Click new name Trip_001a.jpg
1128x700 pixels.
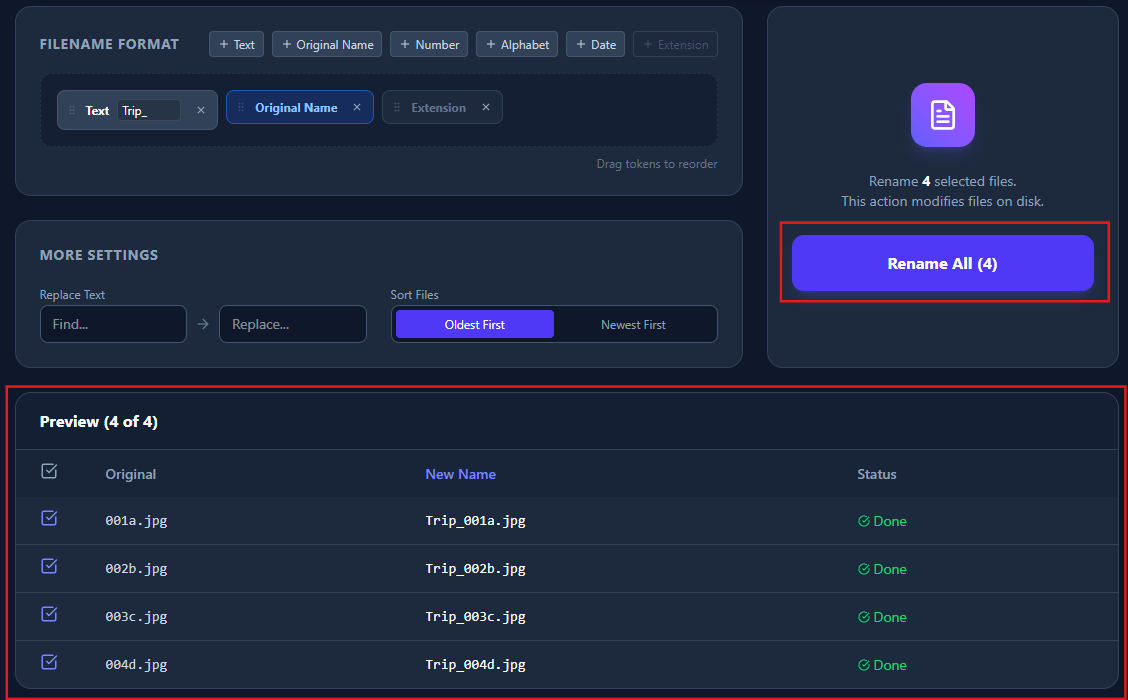(x=476, y=521)
